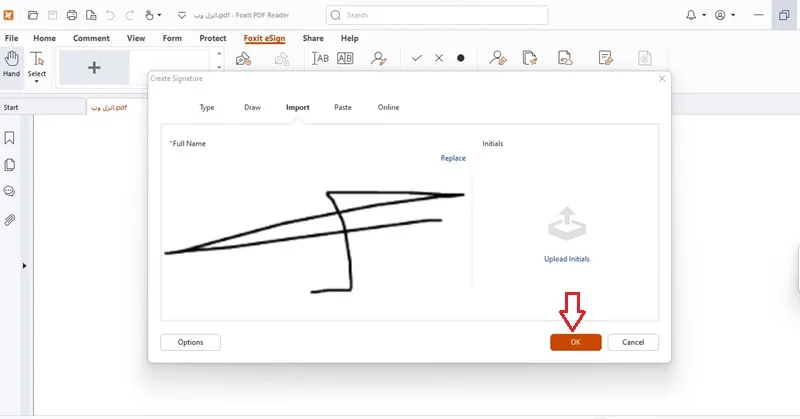Expand the left navigation panel arrow

(24, 266)
